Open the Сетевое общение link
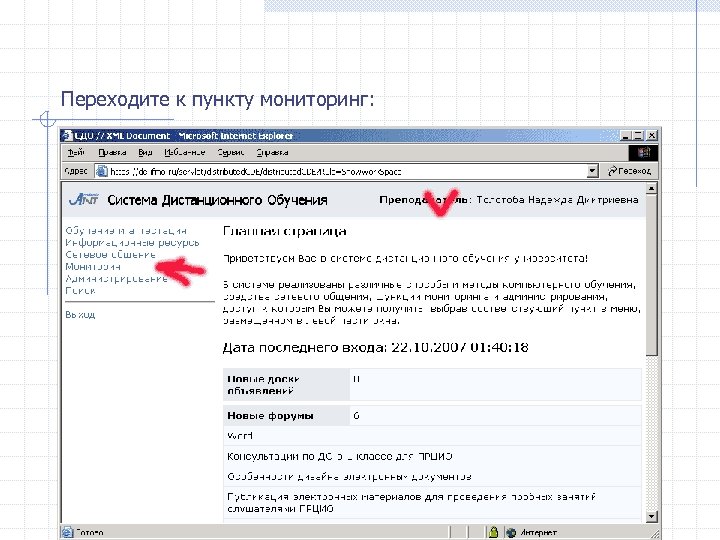720x540 pixels. pyautogui.click(x=110, y=254)
